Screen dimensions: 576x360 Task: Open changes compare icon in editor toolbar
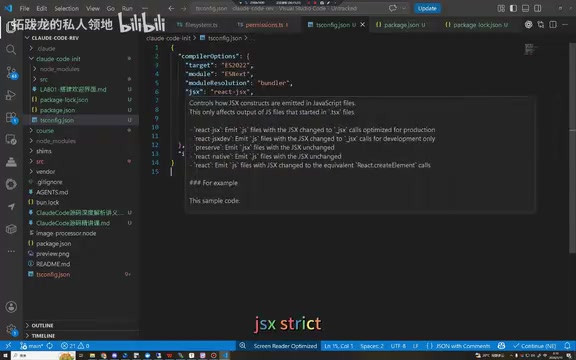click(x=540, y=25)
